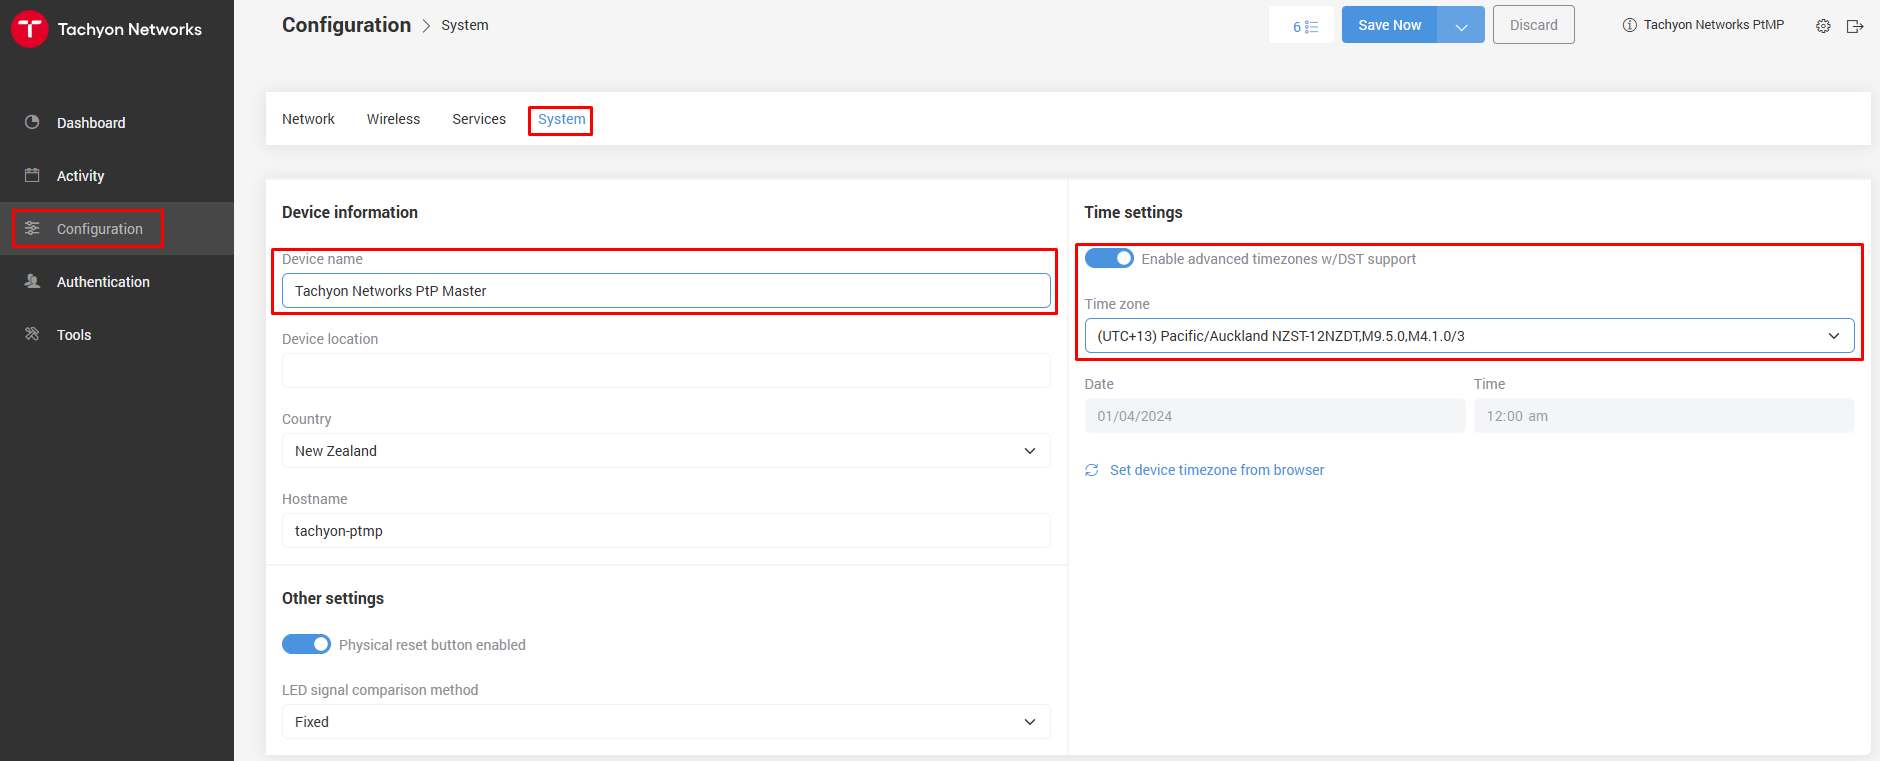Expand the Save Now dropdown arrow

(1461, 25)
